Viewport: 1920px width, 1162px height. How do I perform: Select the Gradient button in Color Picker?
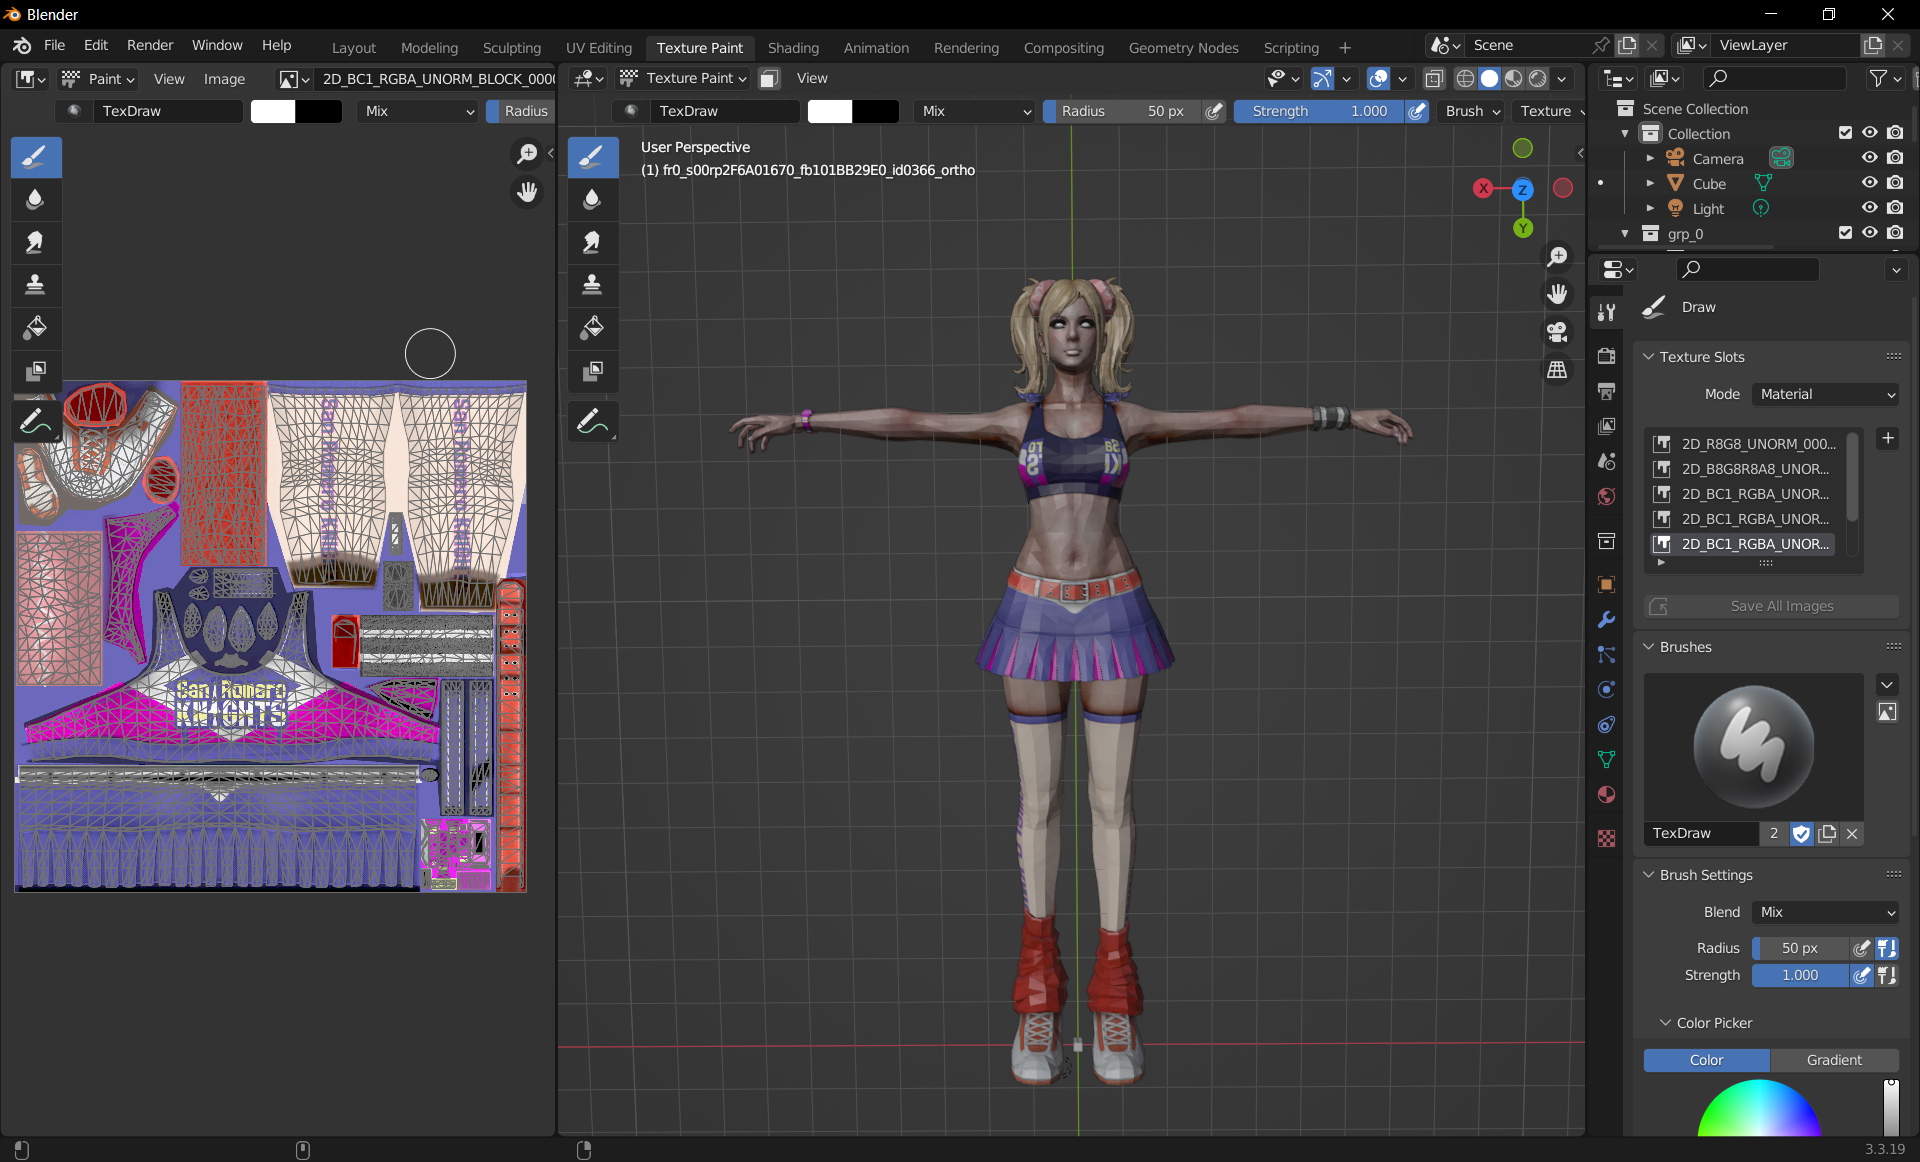(1834, 1060)
